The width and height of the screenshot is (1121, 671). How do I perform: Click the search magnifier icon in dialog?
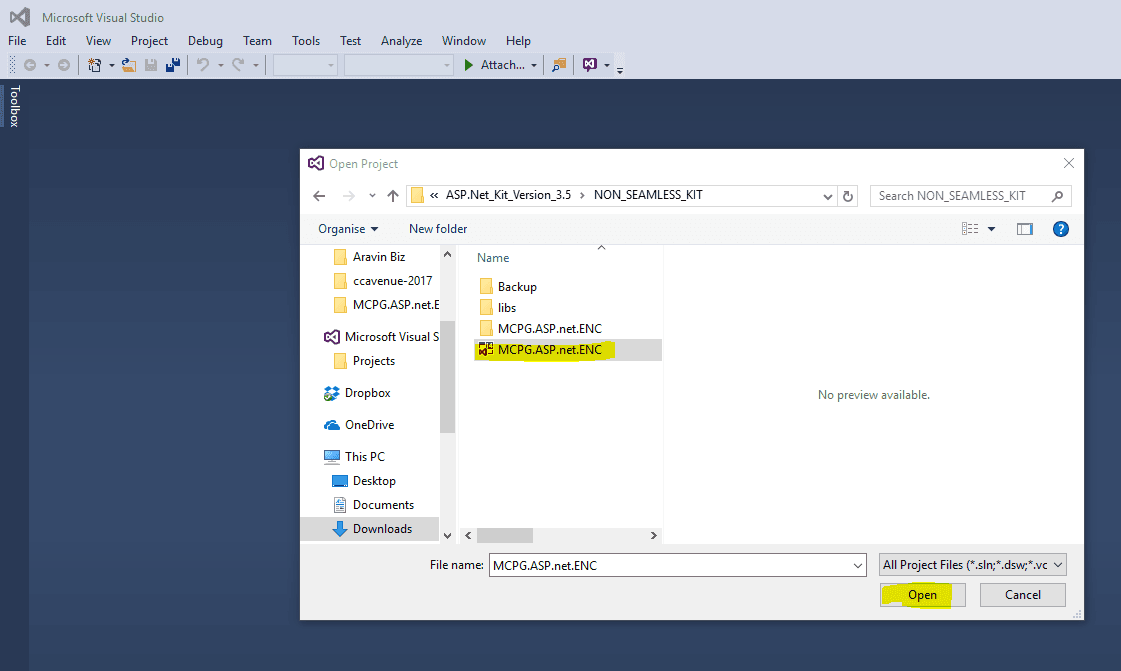(x=1057, y=196)
